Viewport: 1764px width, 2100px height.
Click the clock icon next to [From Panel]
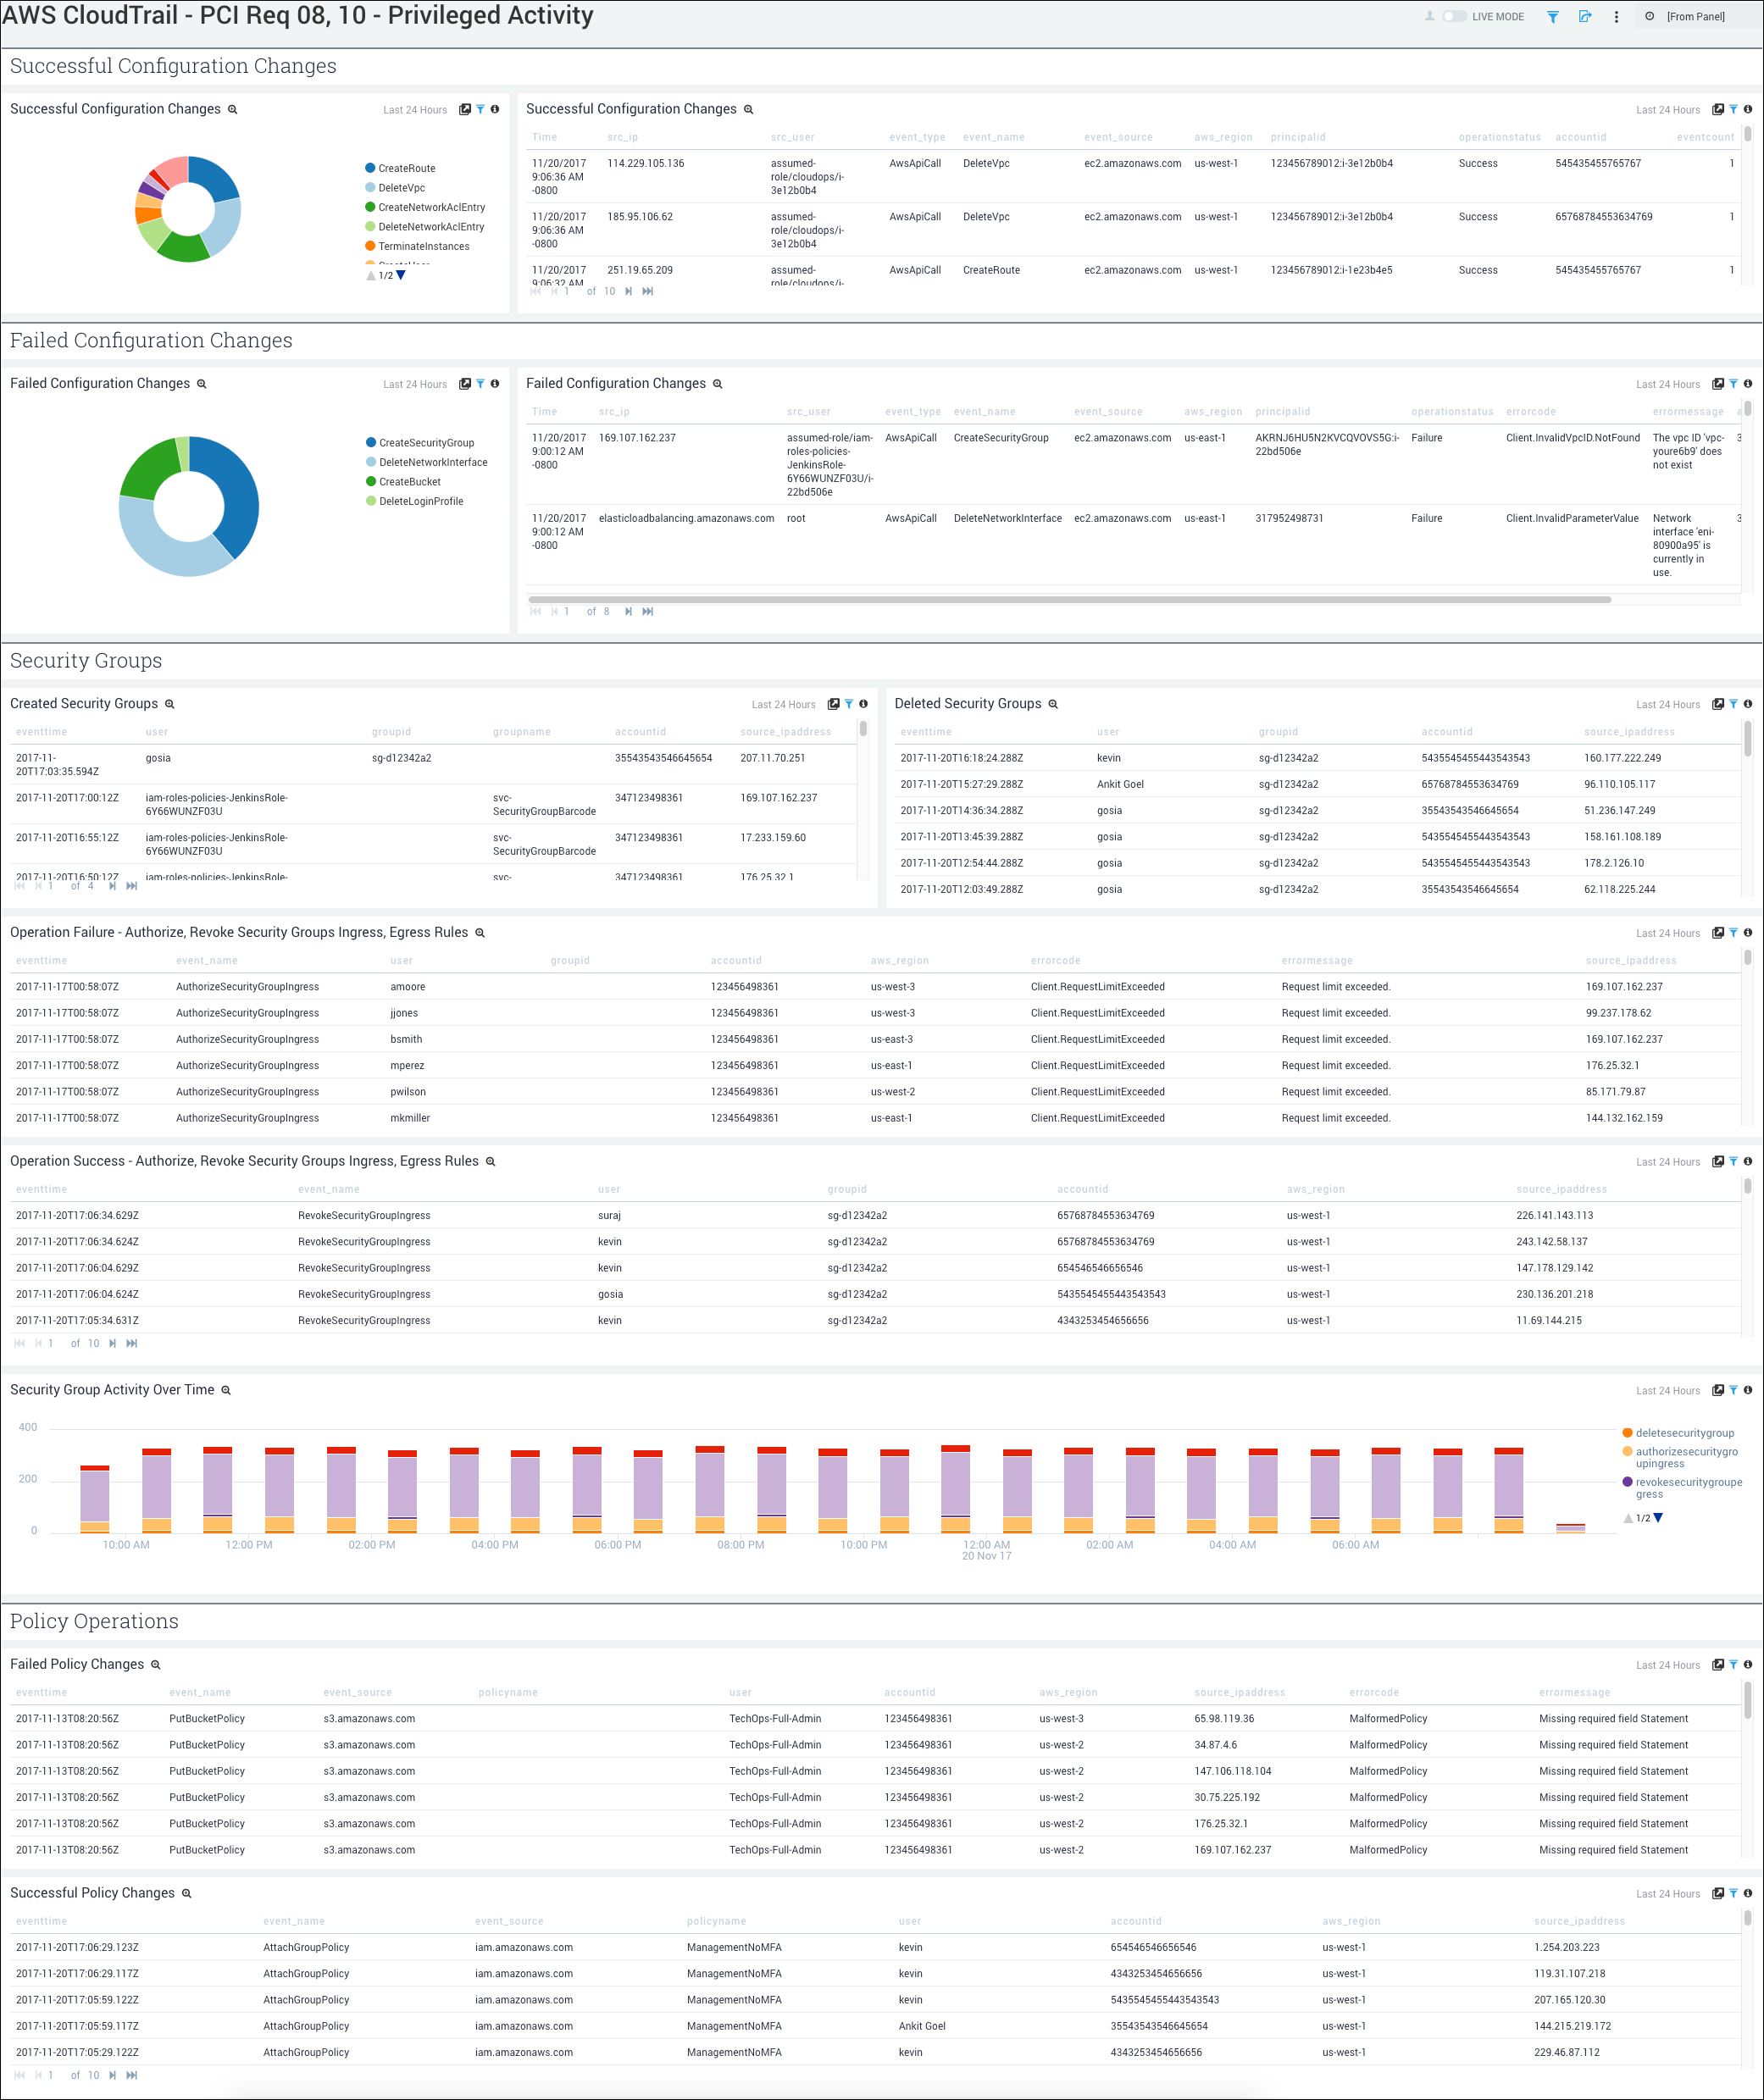pyautogui.click(x=1650, y=16)
